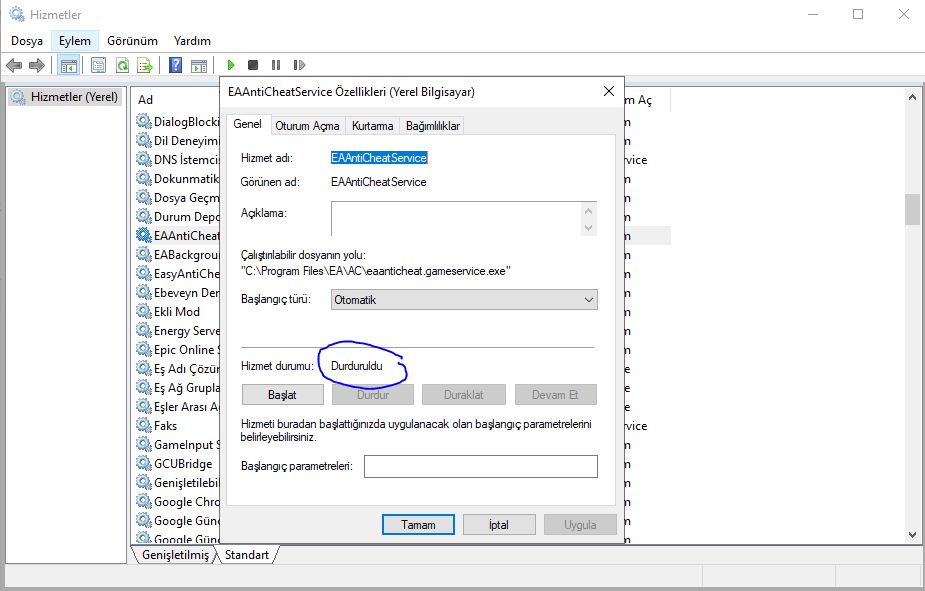Select the Ebeveyn Den service row
Screen dimensions: 925x591
tap(178, 293)
